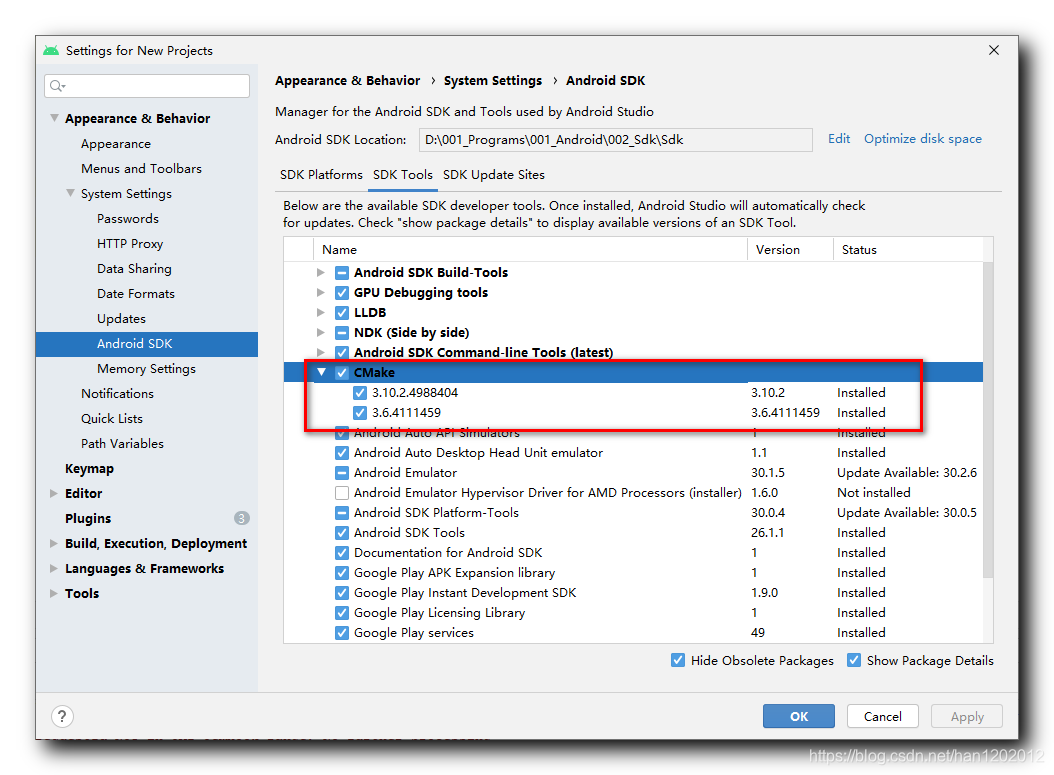Focus the settings search box
1054x775 pixels.
point(147,86)
